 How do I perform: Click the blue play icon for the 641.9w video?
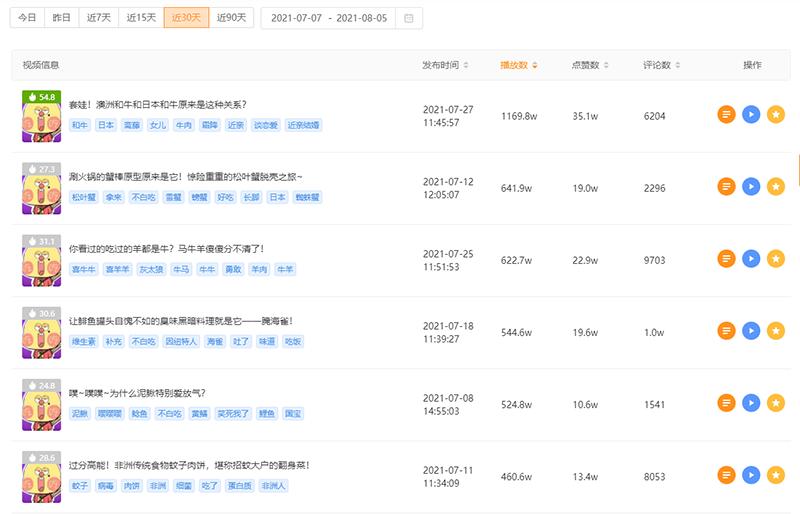pos(751,187)
